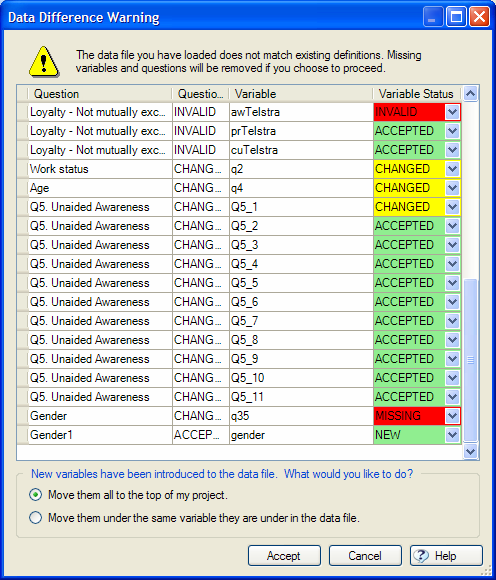Sort by Variable Status column header

416,94
